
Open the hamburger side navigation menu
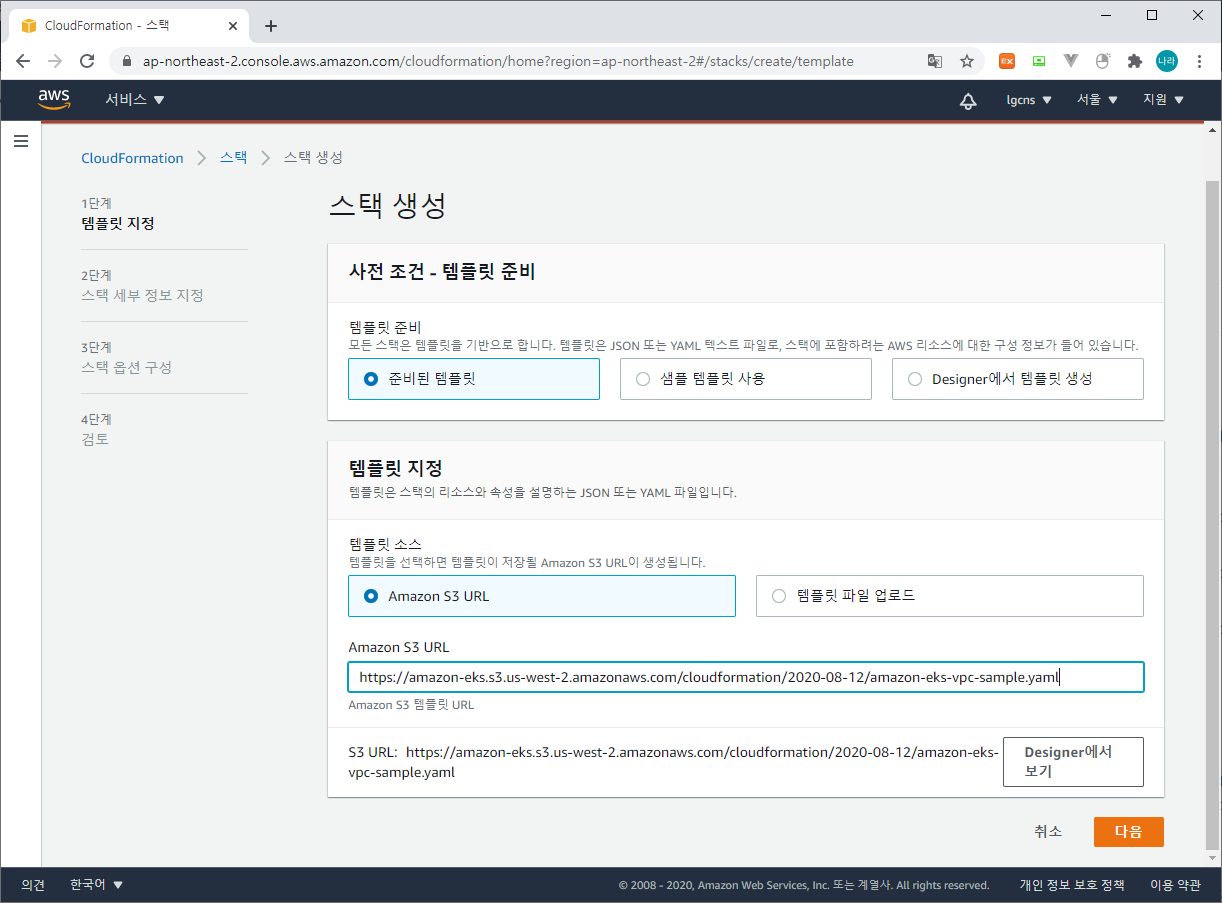21,141
